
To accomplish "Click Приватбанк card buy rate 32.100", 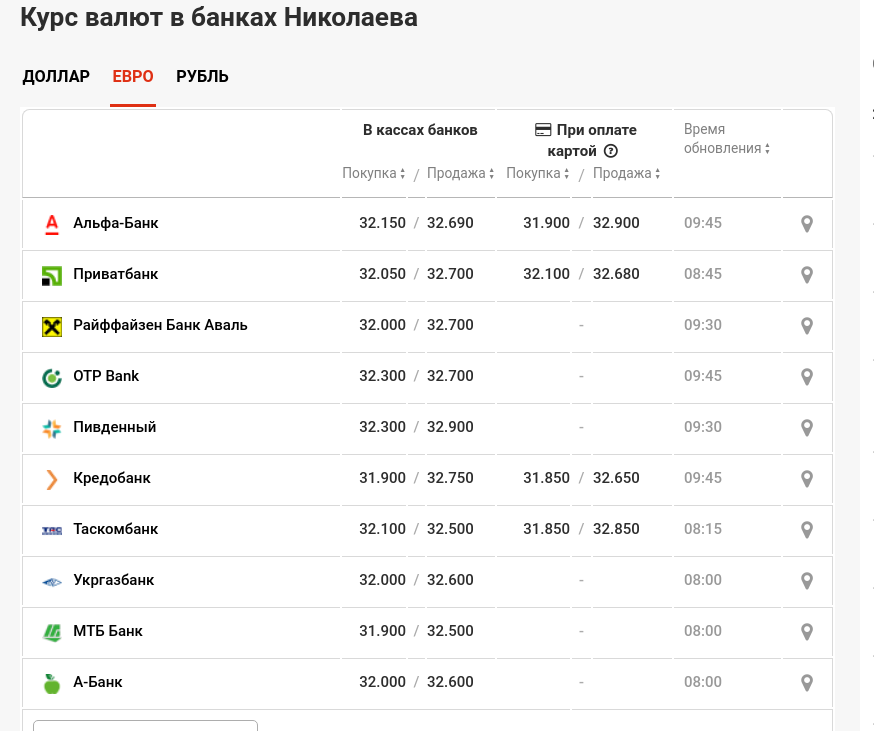I will (x=546, y=274).
